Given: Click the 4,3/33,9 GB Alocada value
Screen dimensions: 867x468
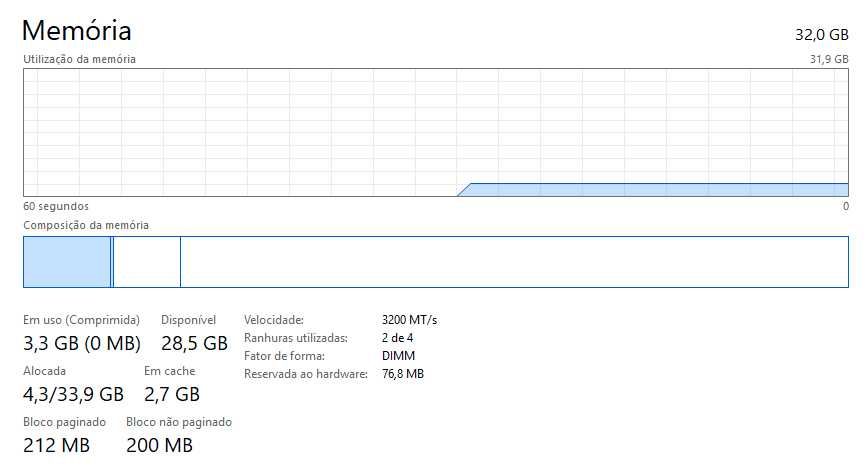Looking at the screenshot, I should 73,394.
